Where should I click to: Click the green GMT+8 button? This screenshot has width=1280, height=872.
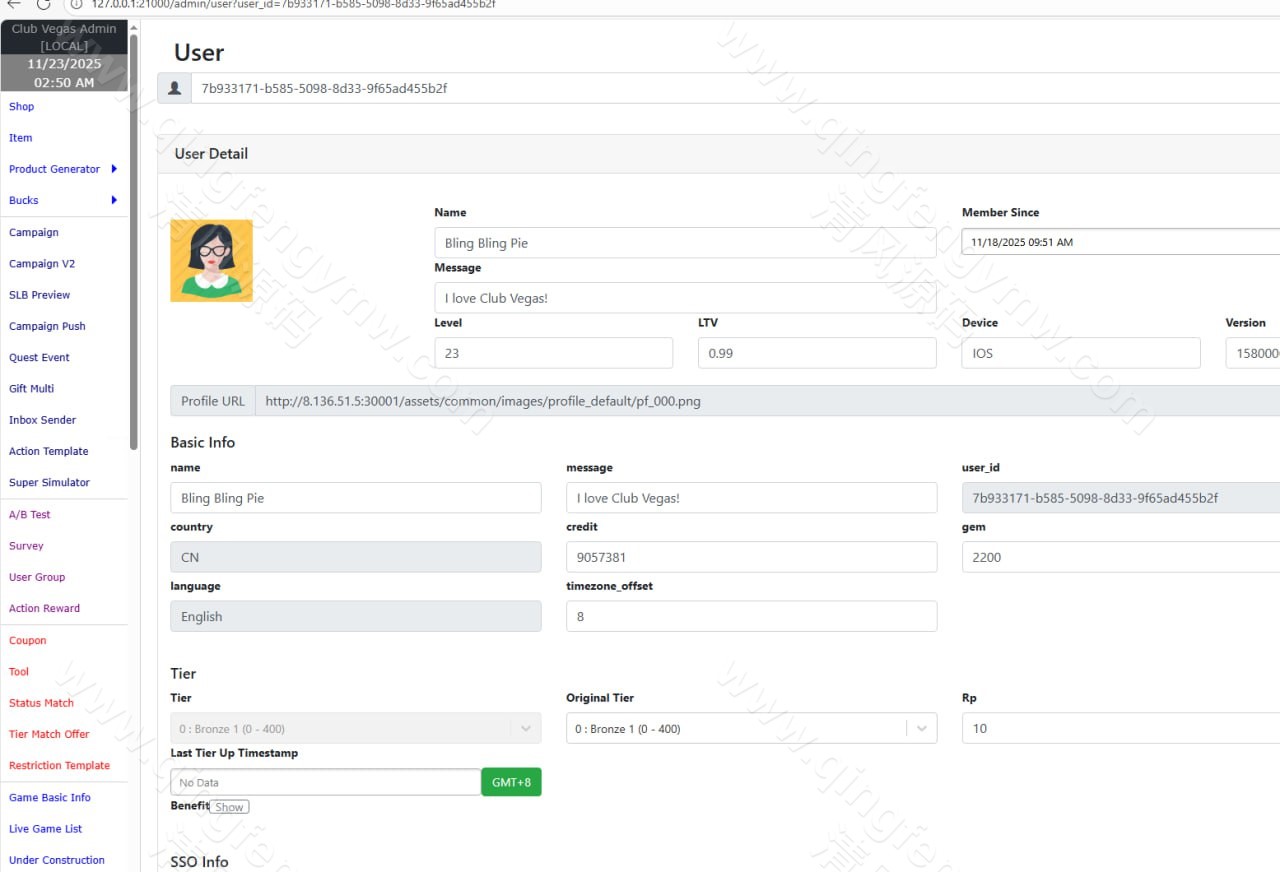[x=511, y=782]
